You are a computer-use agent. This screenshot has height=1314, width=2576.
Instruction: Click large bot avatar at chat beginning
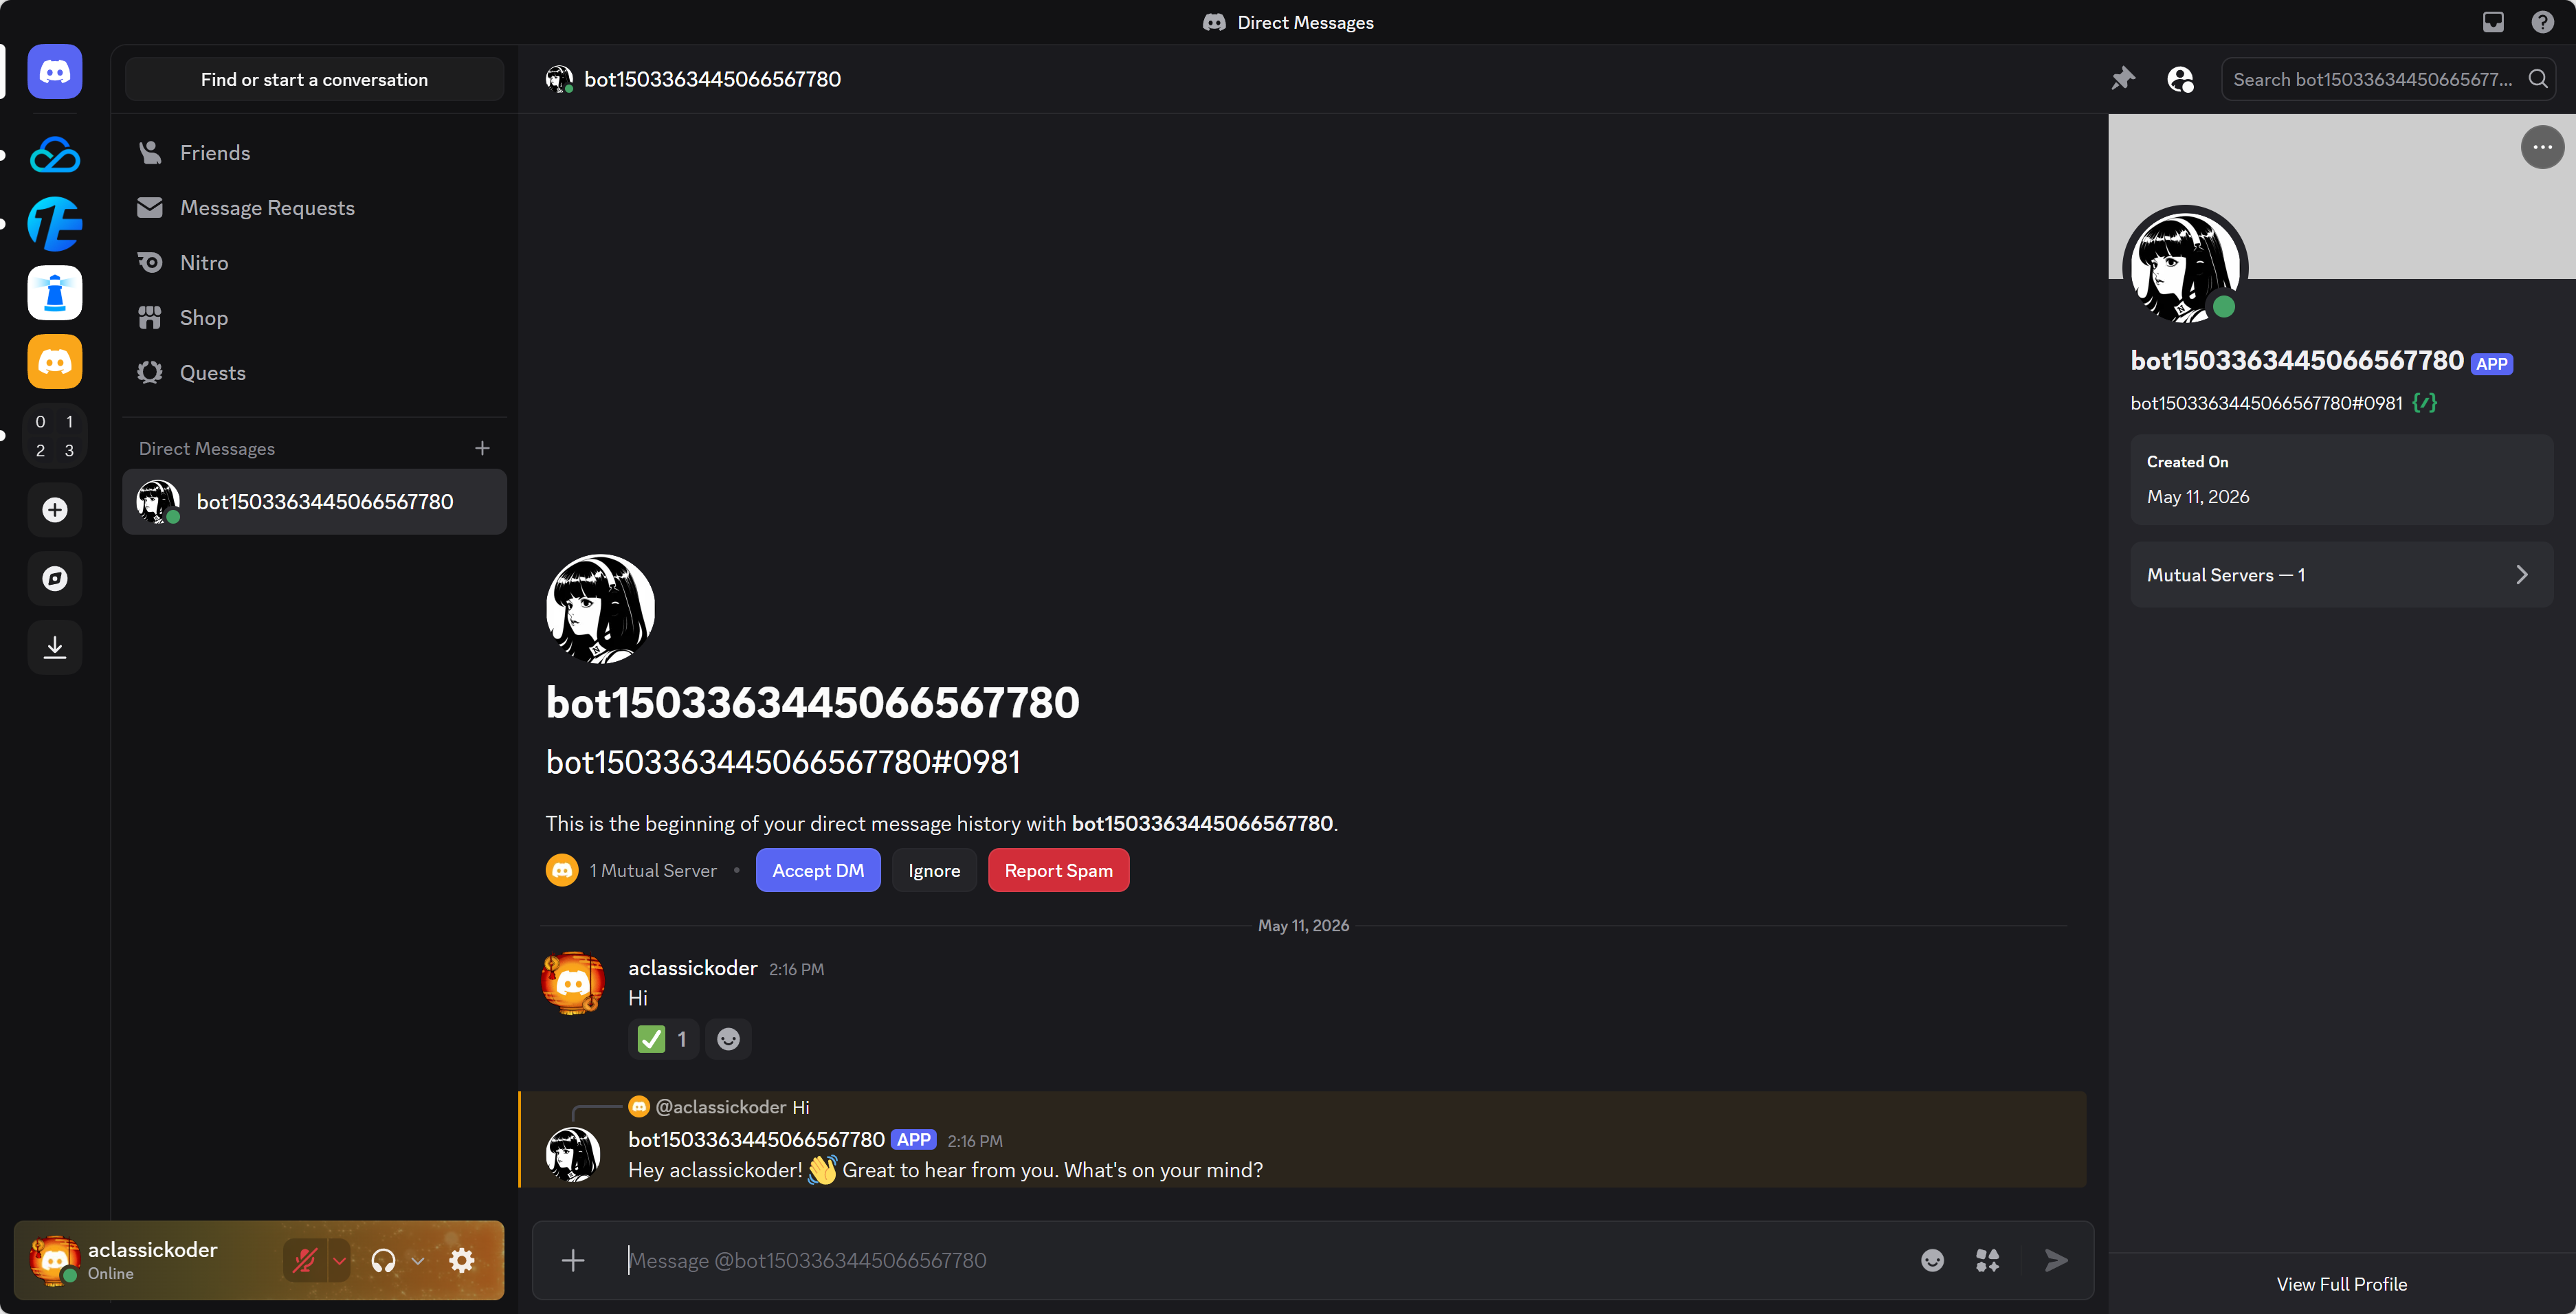tap(600, 609)
